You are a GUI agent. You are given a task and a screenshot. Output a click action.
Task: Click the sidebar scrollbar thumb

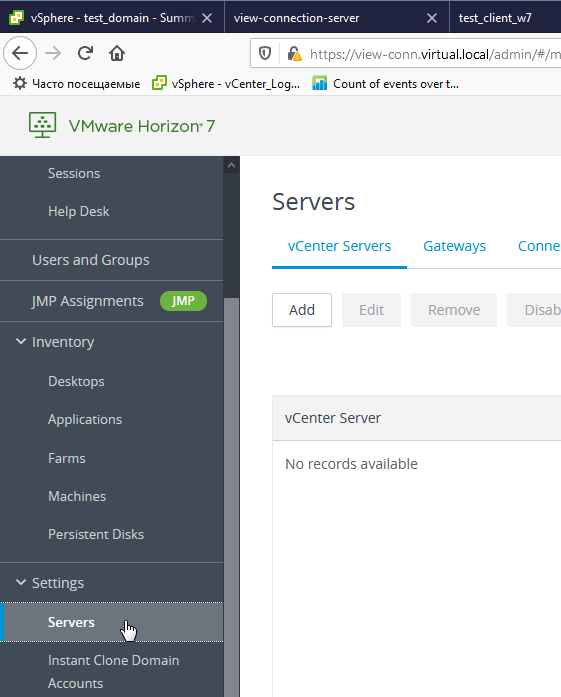(x=231, y=497)
